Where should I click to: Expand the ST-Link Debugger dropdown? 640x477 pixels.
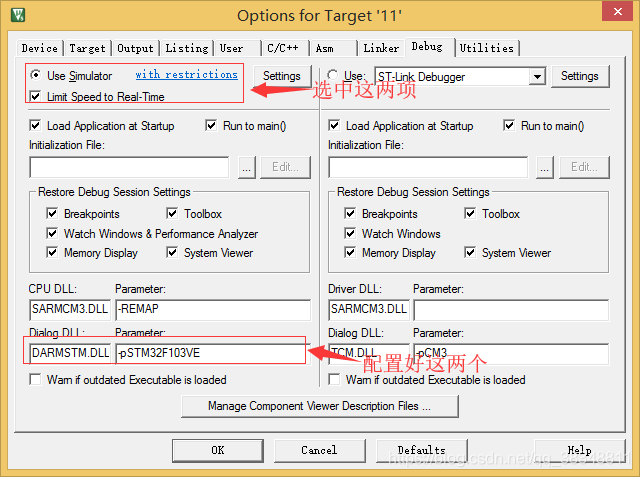pos(537,76)
